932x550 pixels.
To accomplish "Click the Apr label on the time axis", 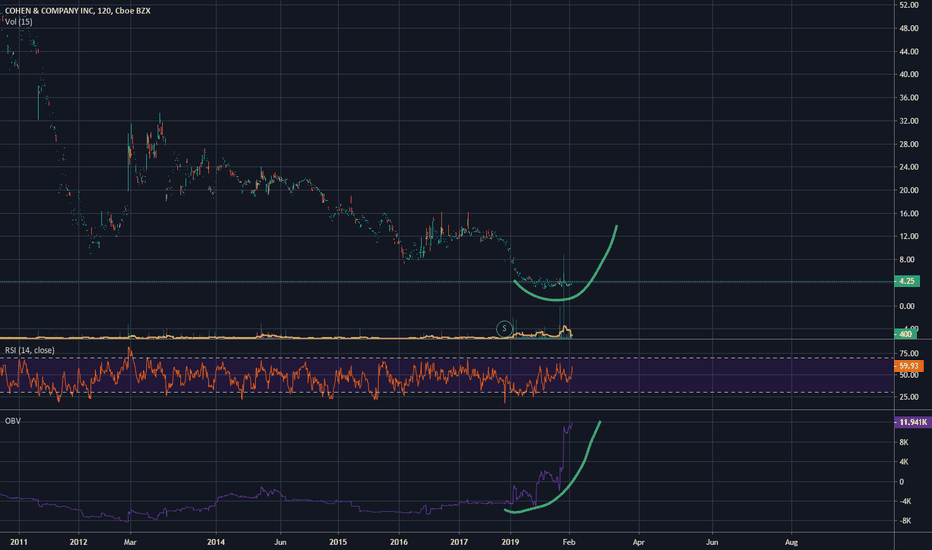I will point(638,542).
